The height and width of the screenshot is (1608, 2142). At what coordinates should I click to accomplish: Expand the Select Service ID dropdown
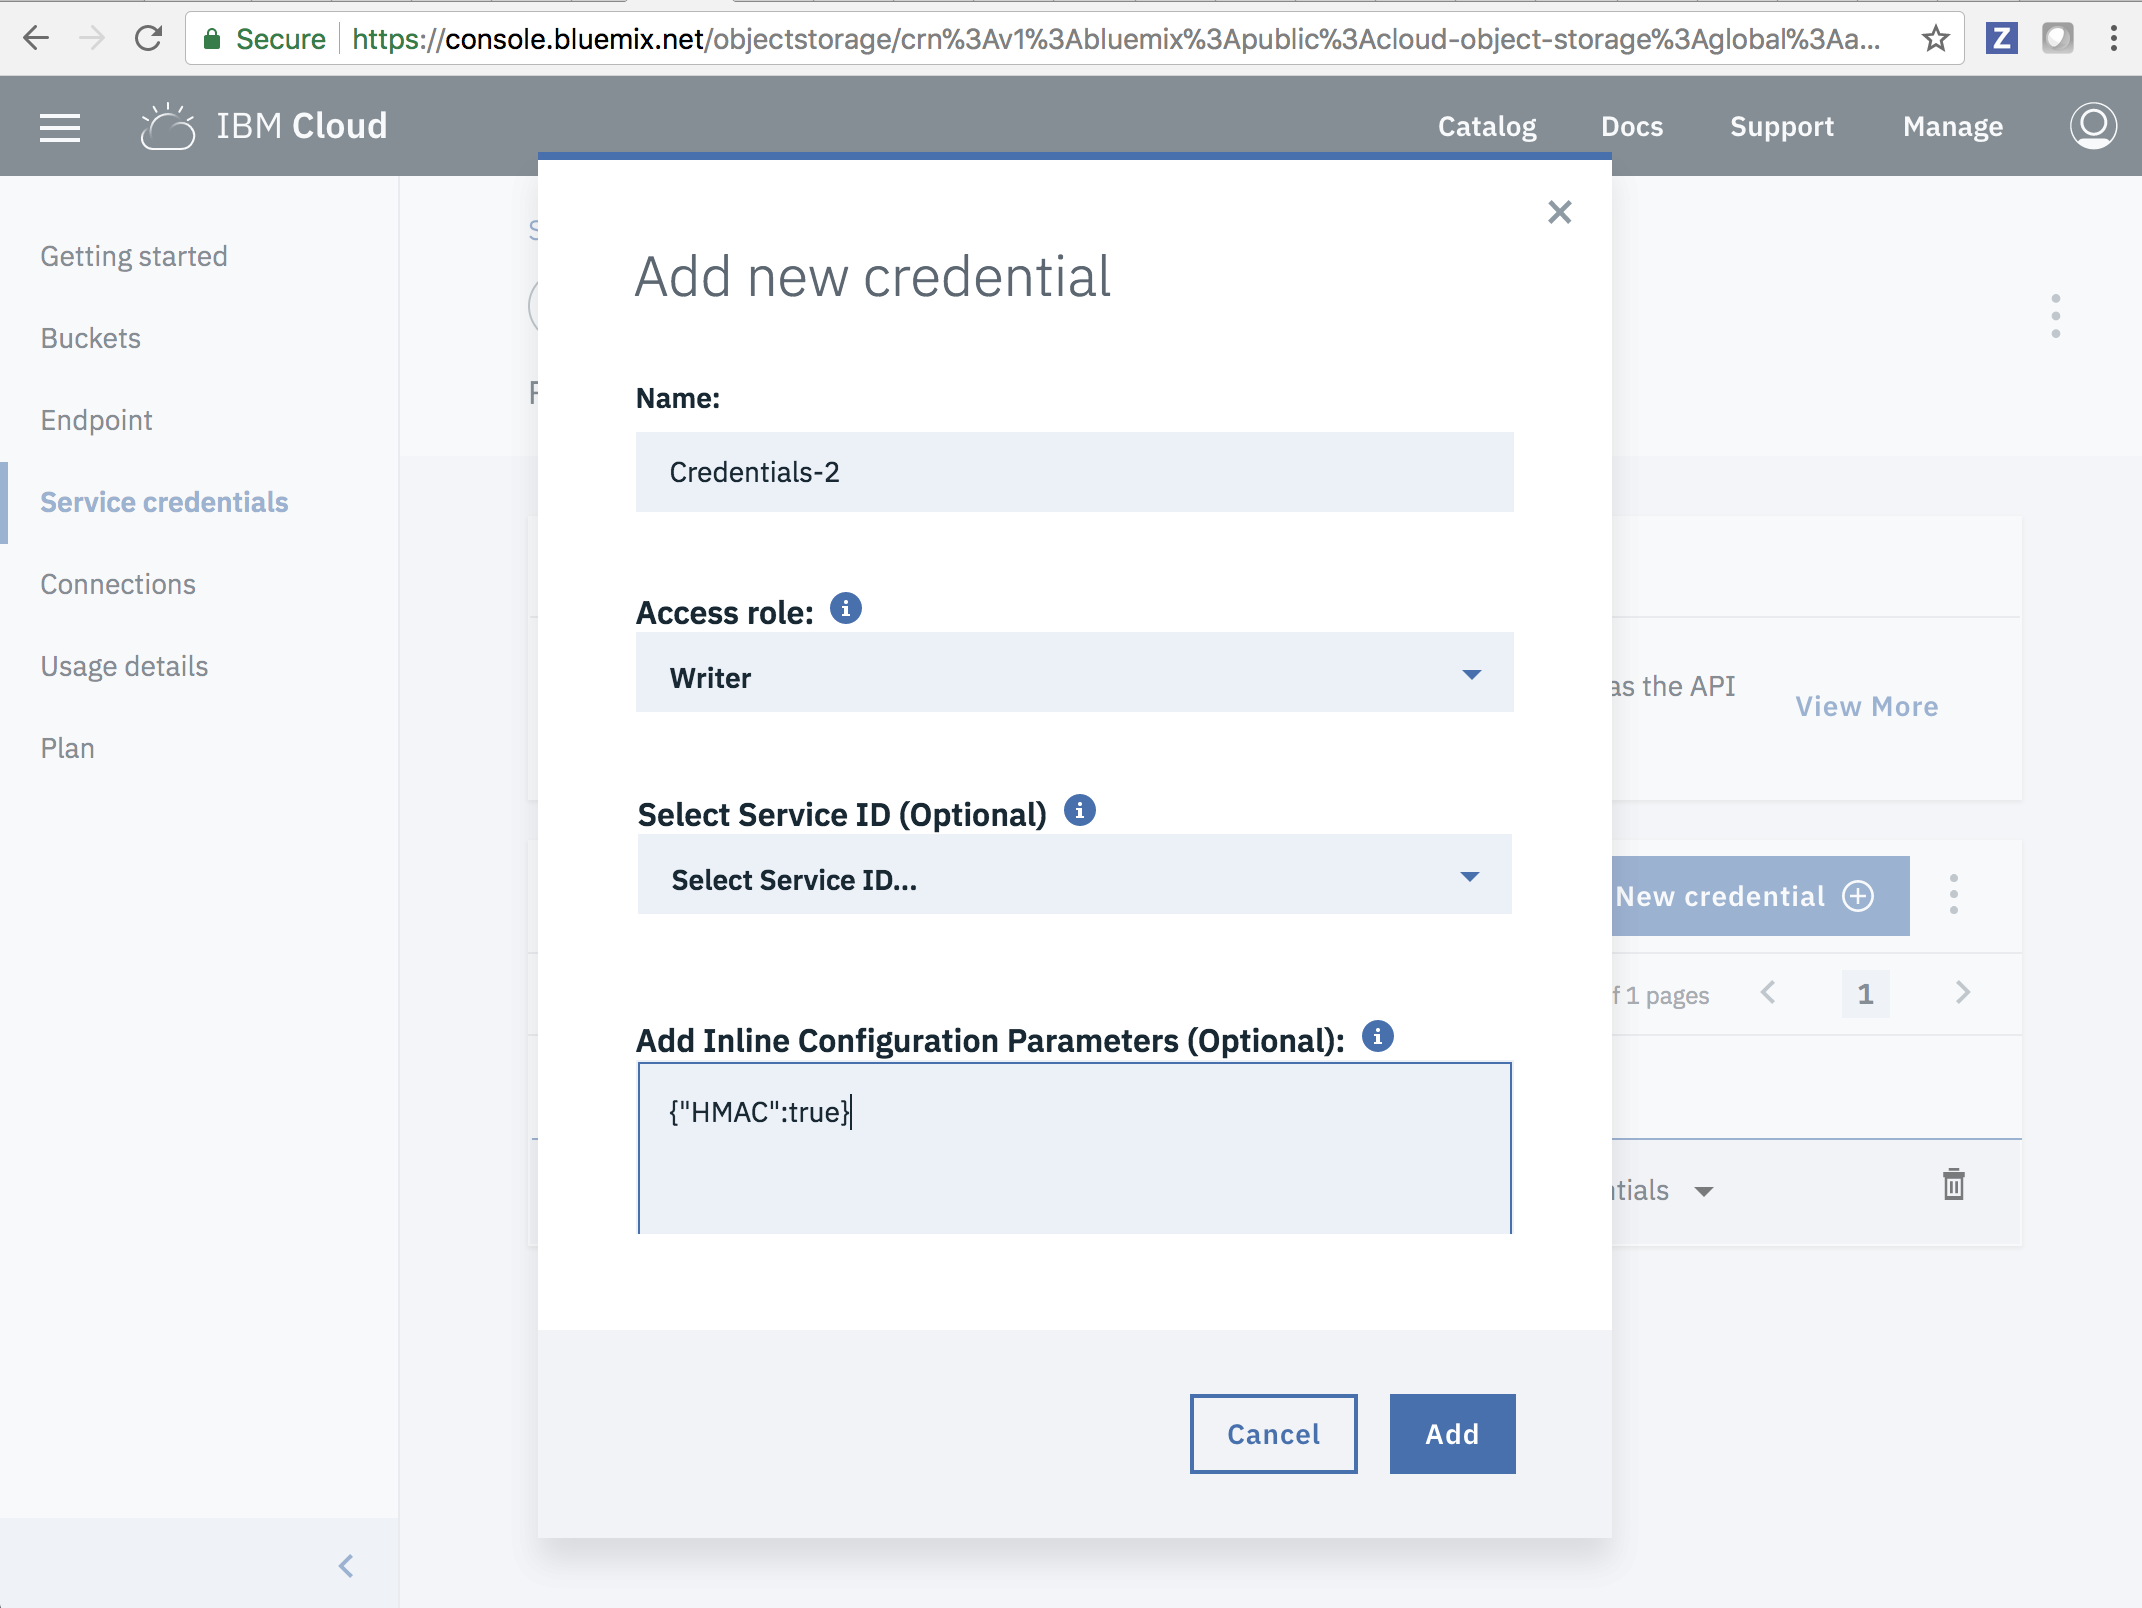pos(1074,875)
